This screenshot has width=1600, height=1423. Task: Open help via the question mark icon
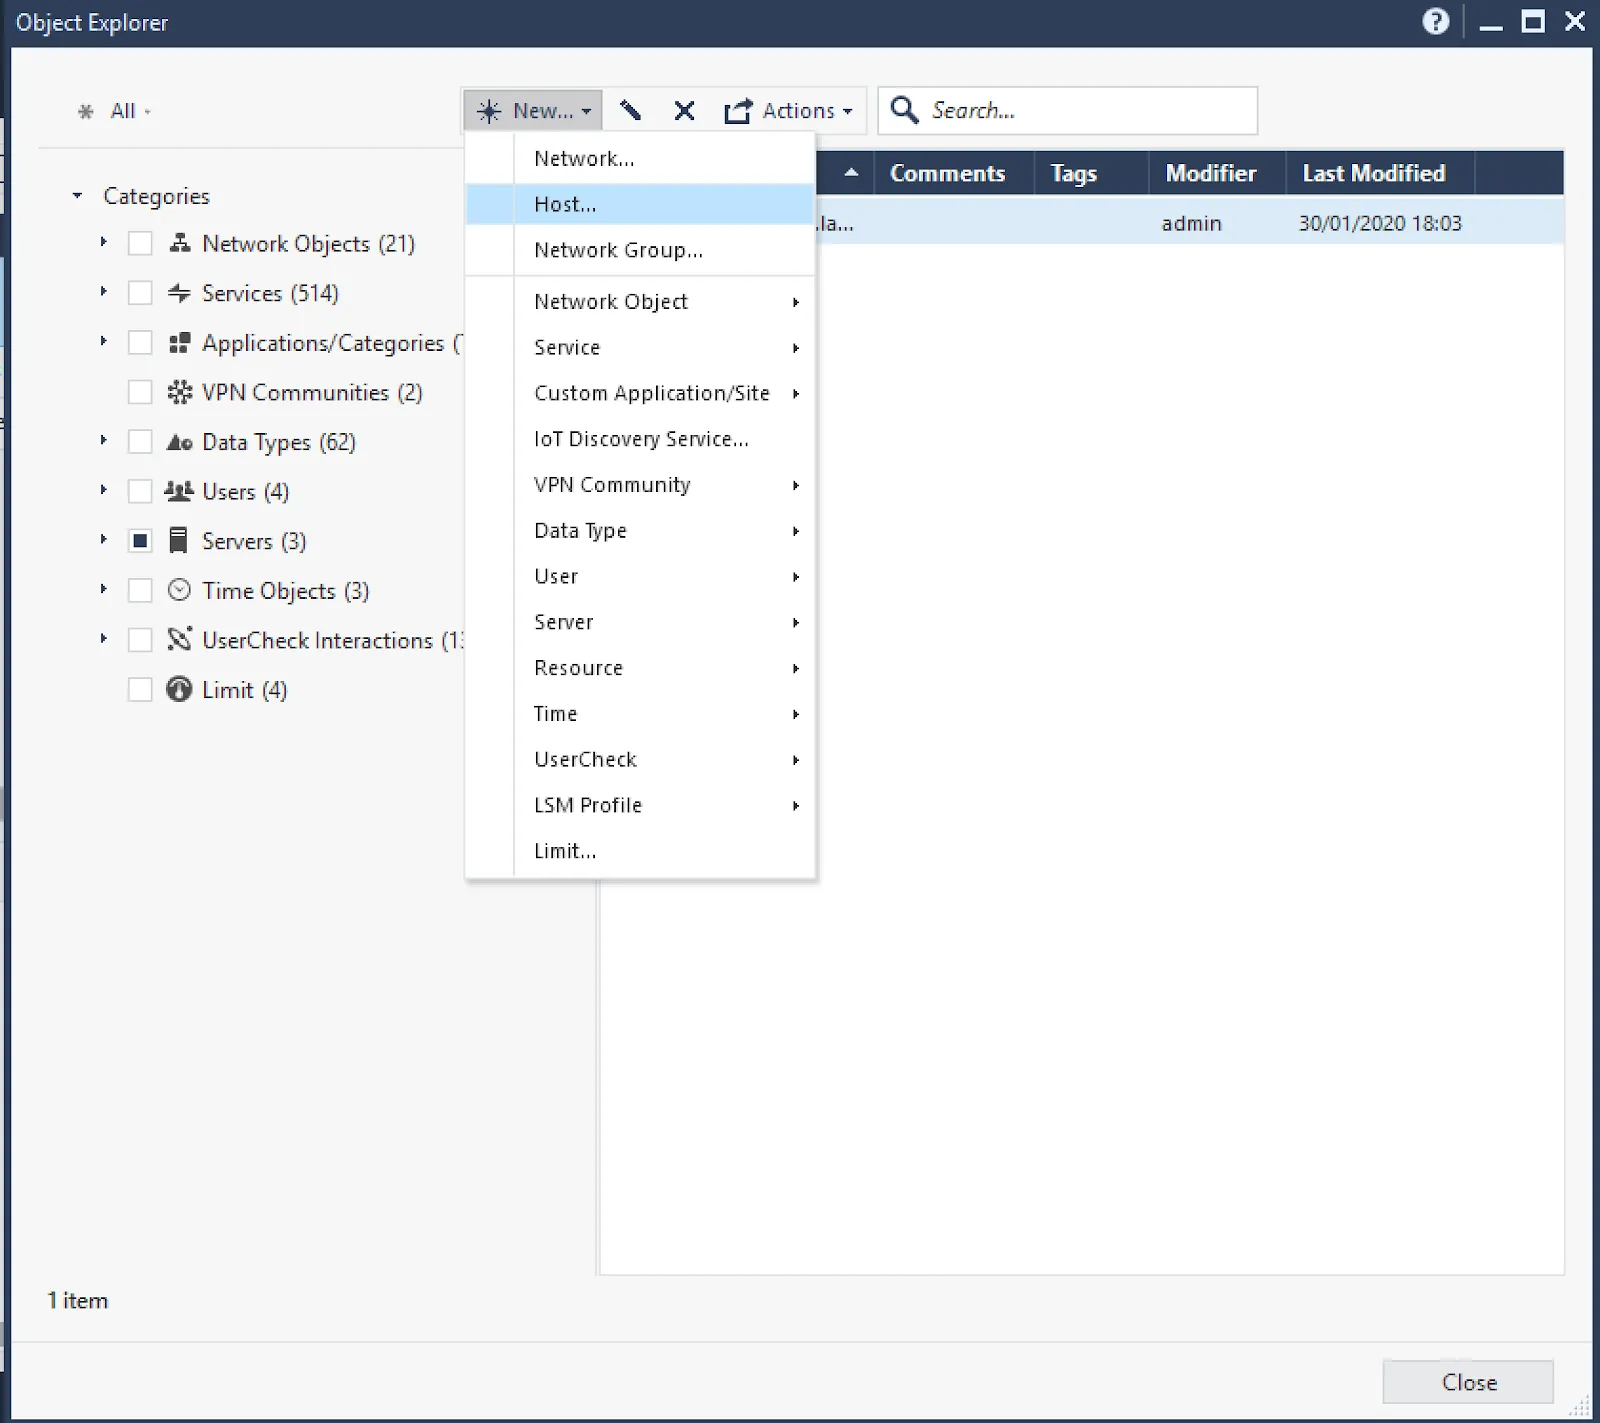tap(1435, 21)
